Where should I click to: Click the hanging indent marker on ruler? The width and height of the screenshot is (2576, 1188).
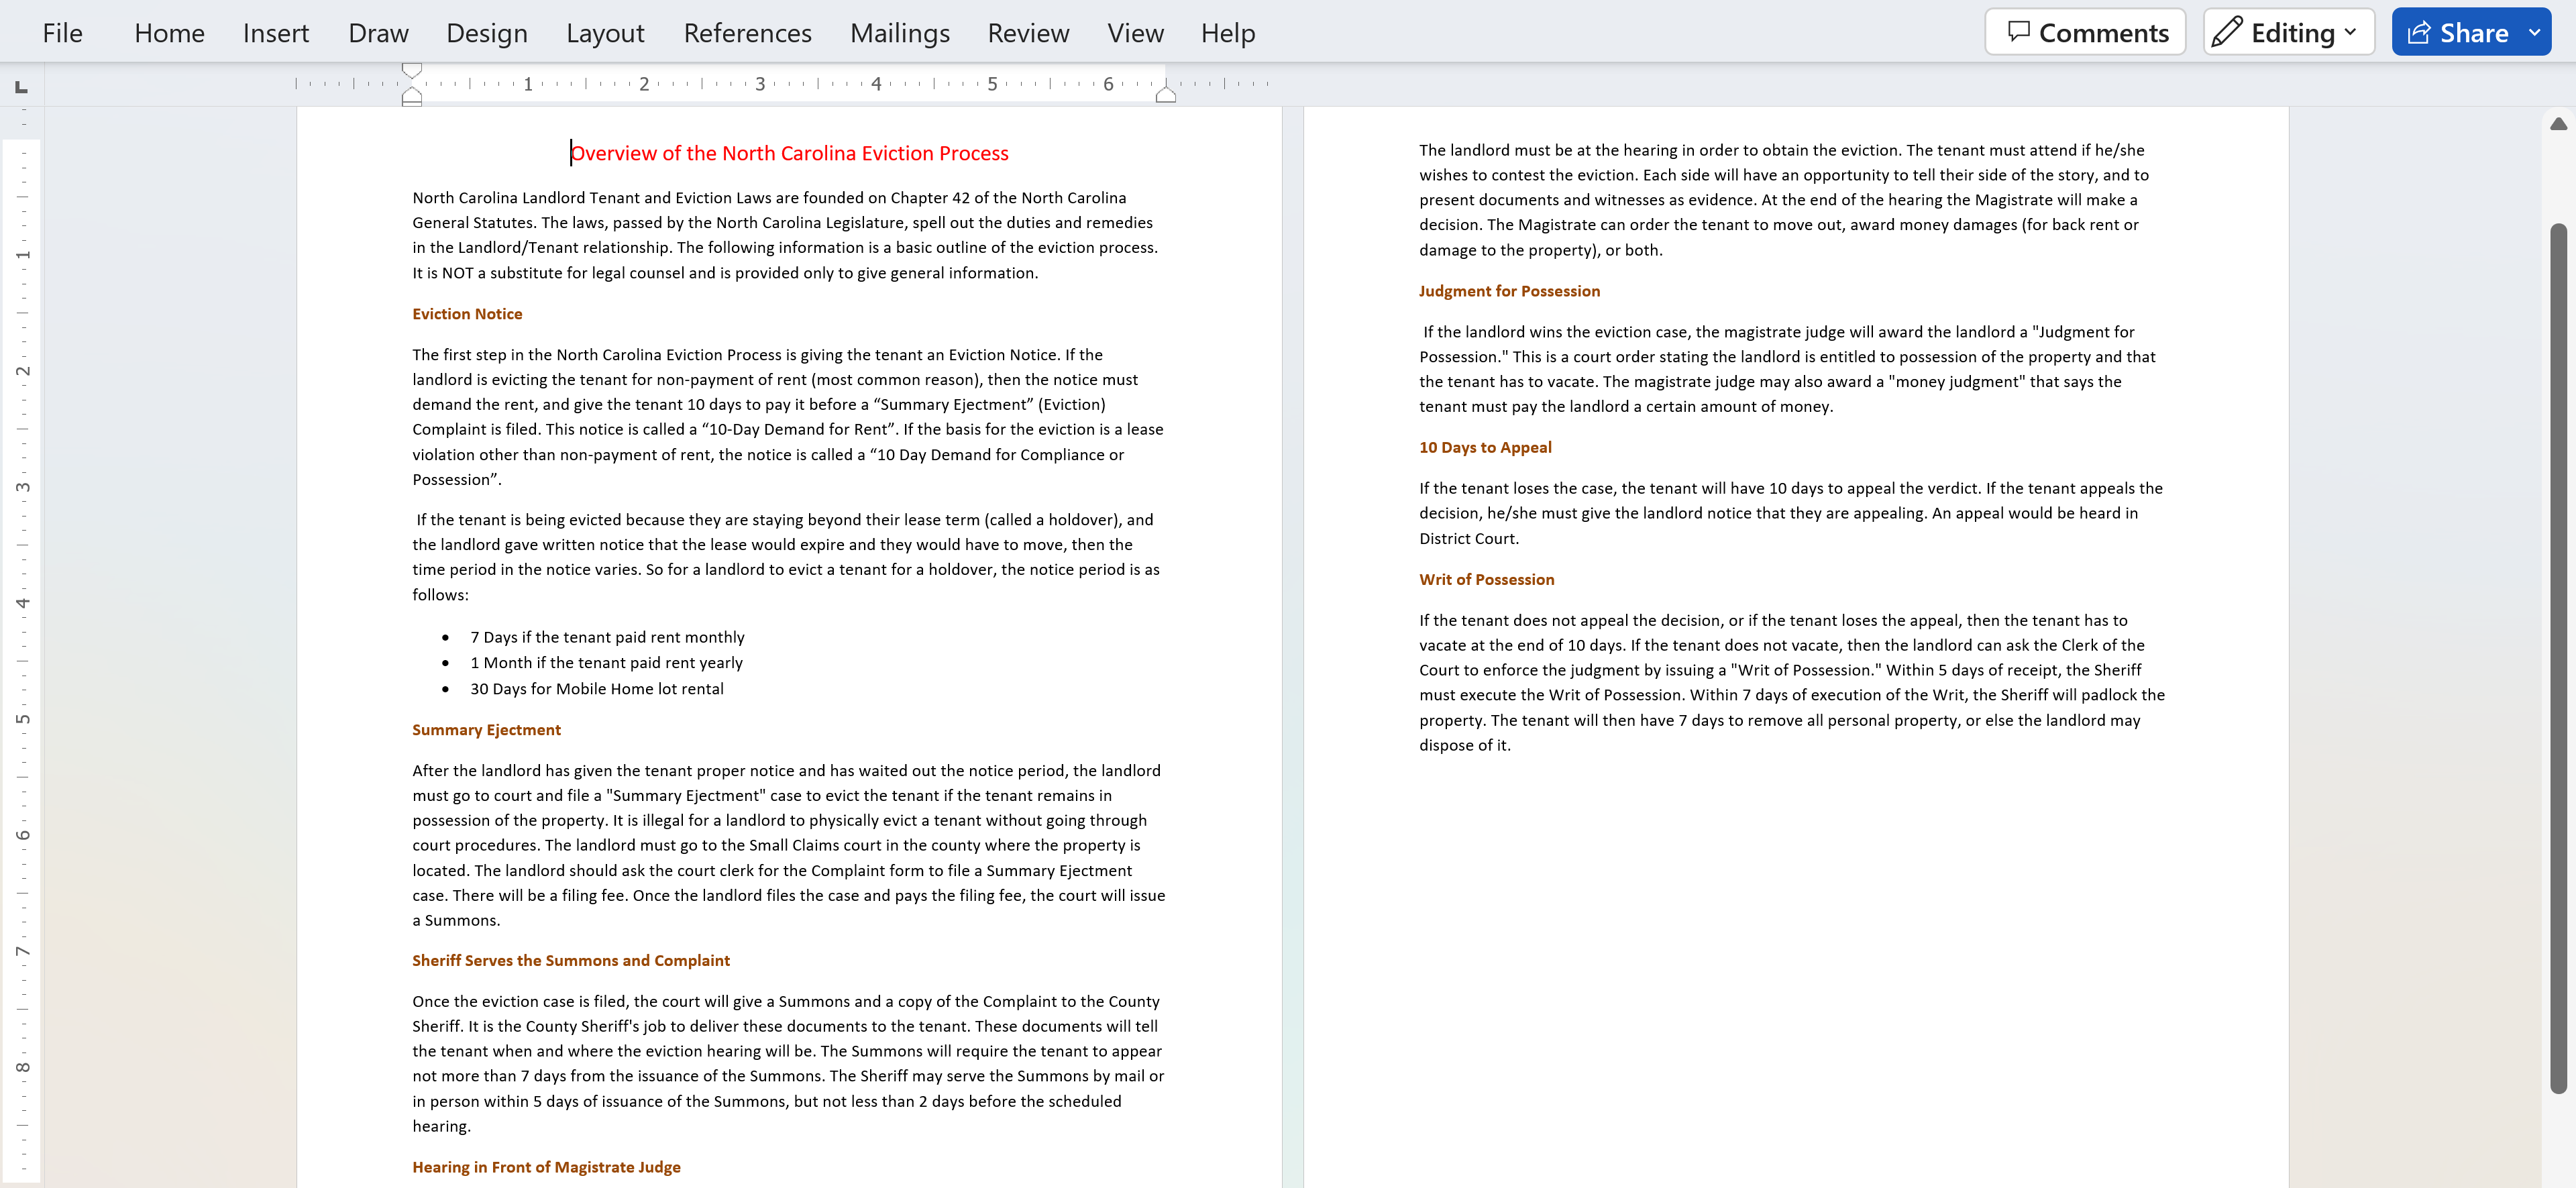point(411,96)
